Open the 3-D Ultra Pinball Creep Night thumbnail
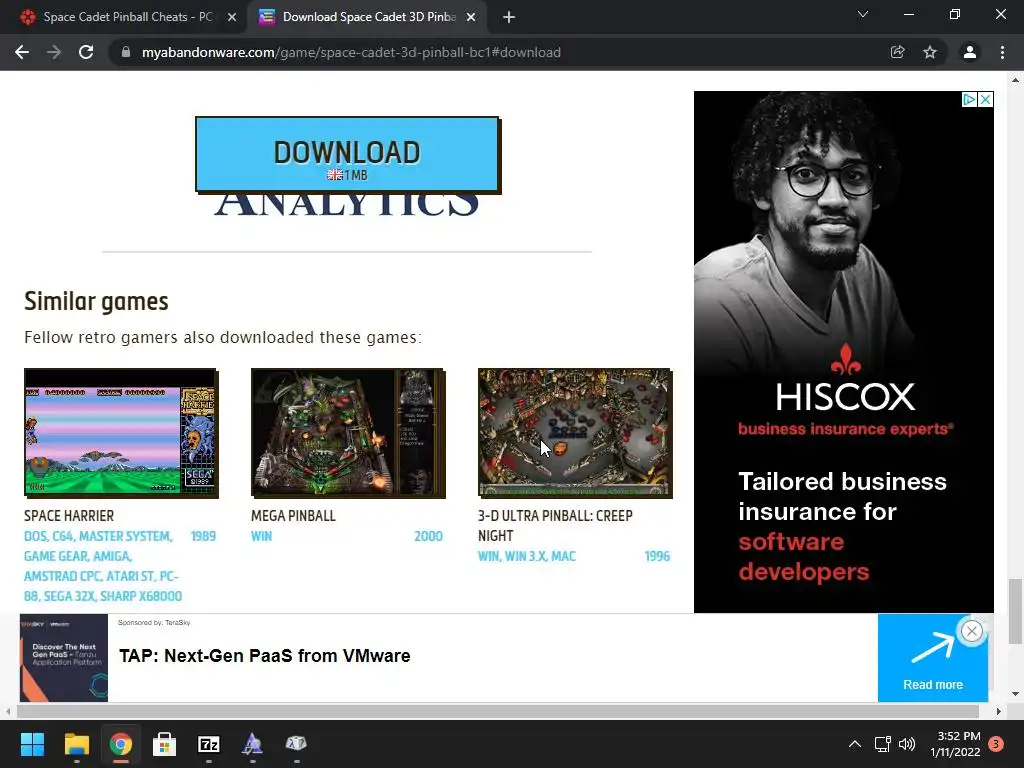The image size is (1024, 768). (x=575, y=433)
